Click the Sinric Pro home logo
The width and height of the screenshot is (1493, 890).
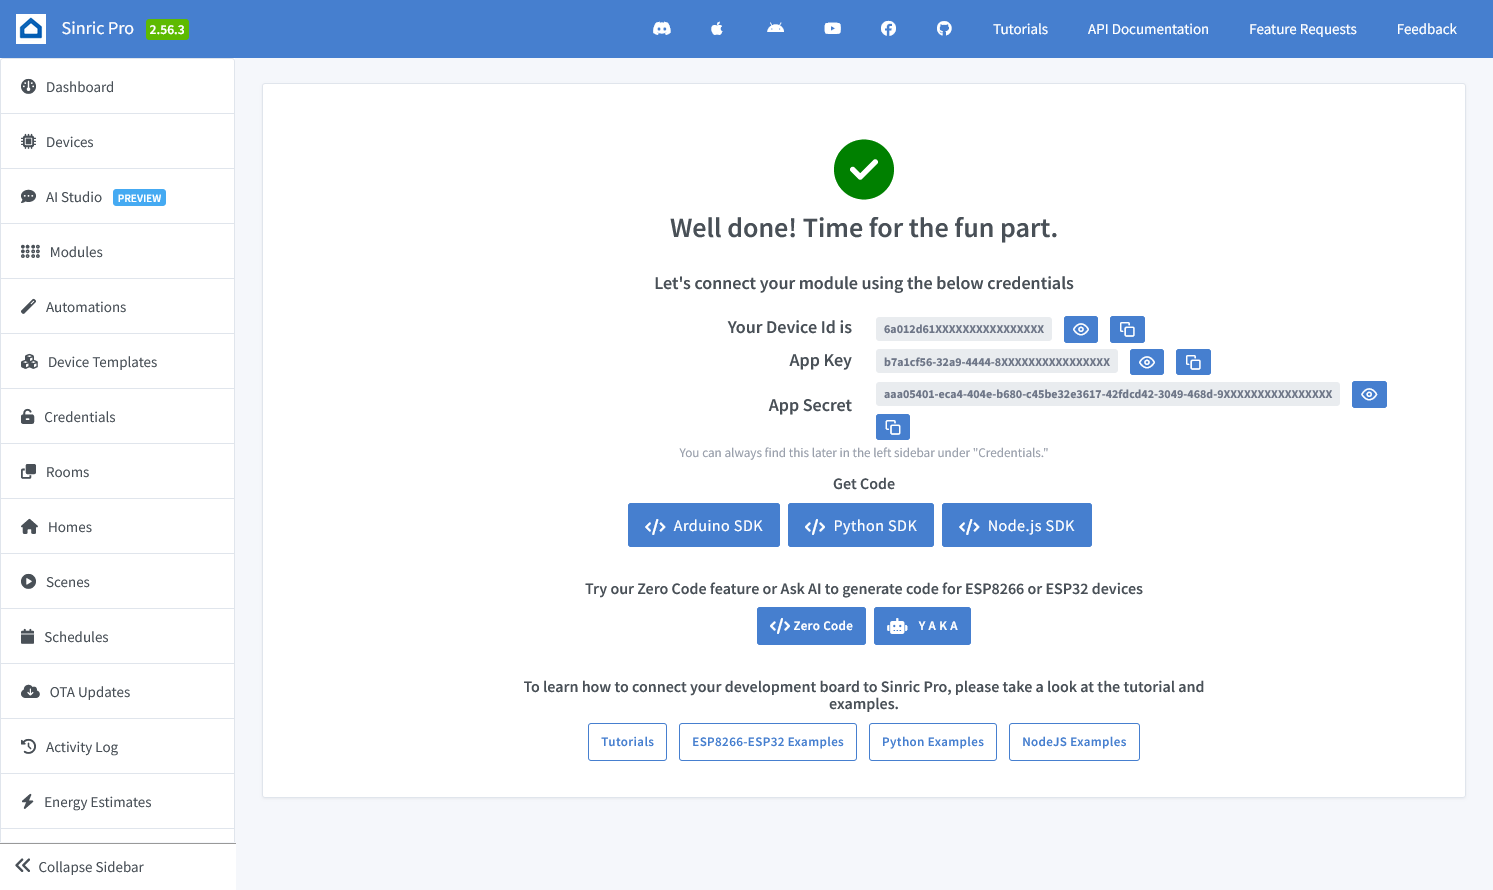coord(31,29)
